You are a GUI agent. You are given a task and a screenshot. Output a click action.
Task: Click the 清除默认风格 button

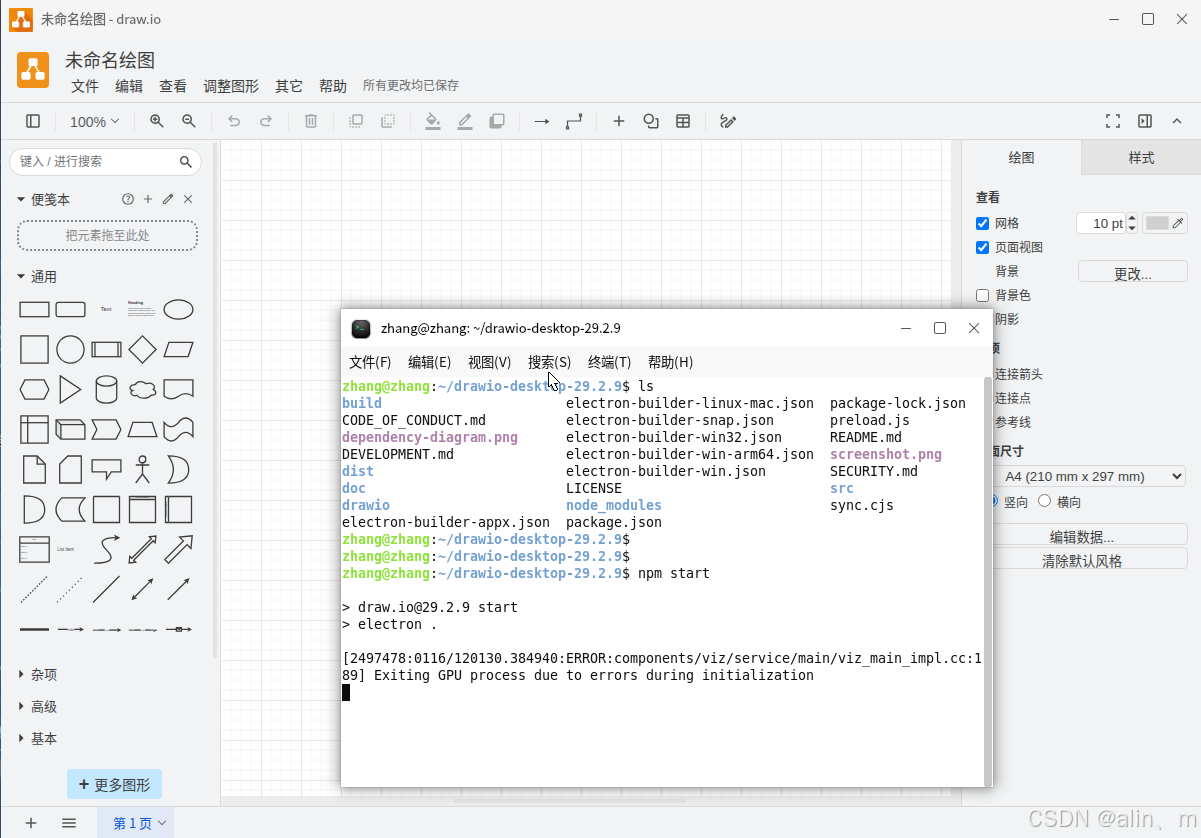click(1082, 561)
